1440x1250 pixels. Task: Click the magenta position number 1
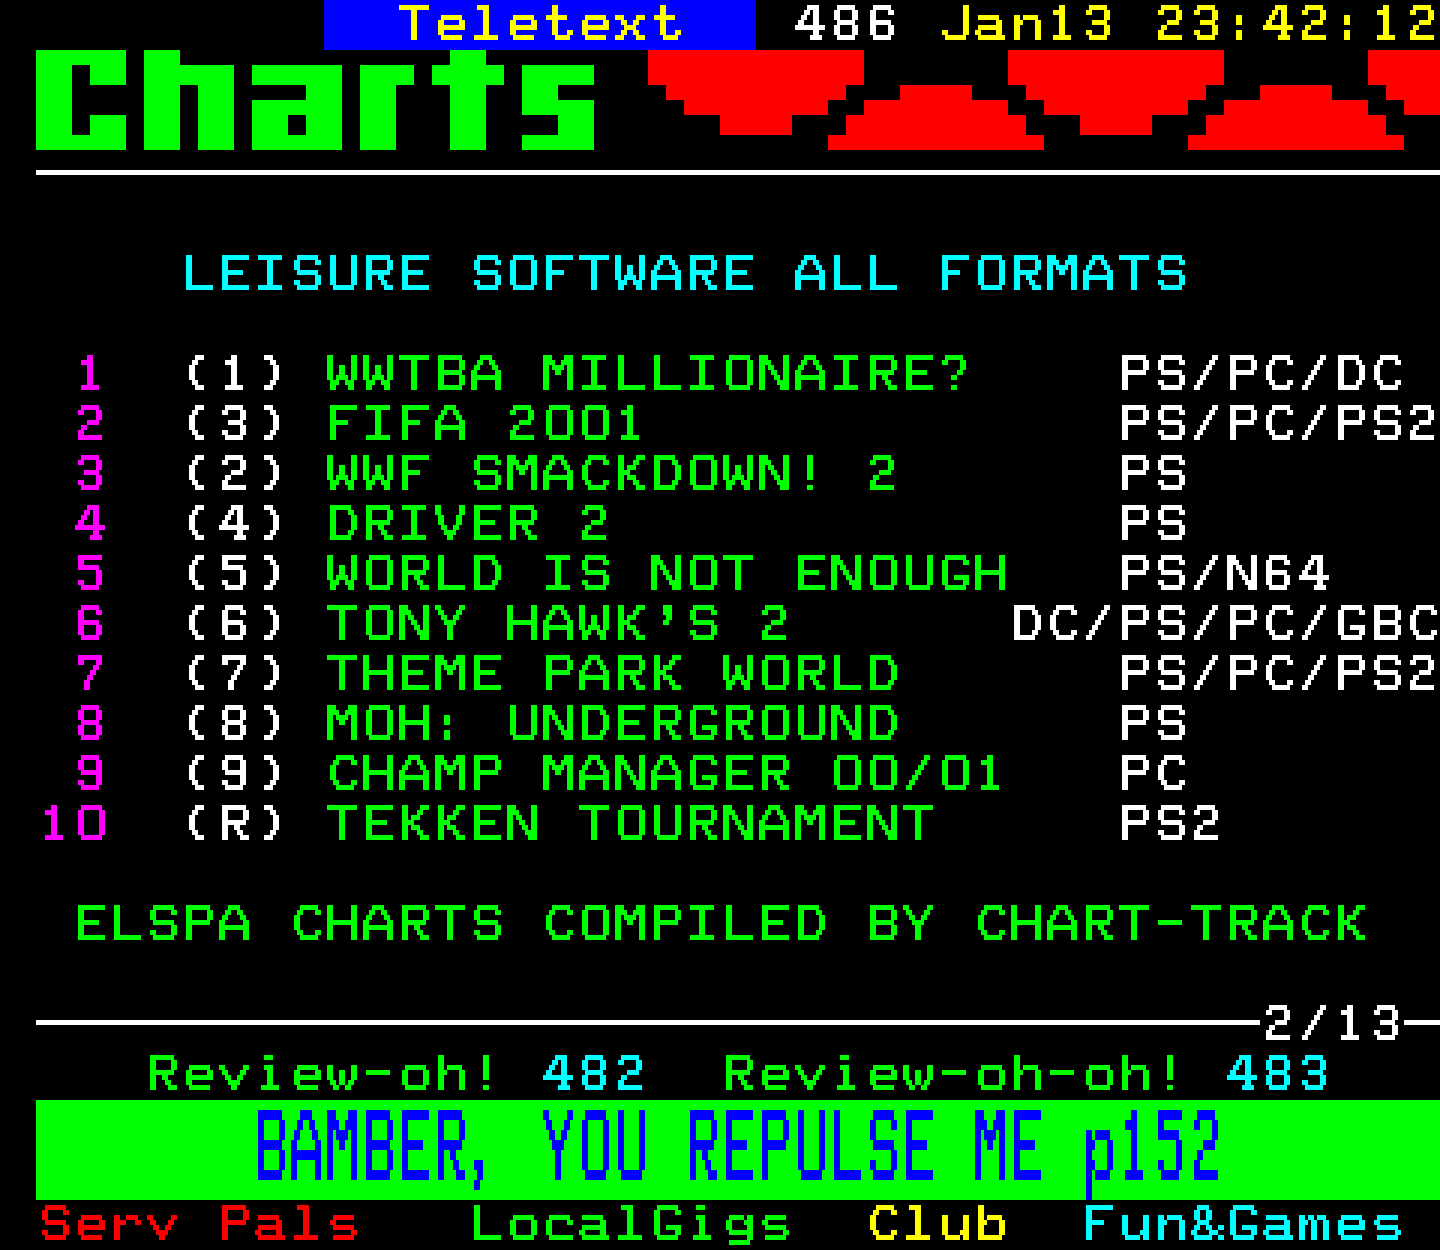(x=90, y=374)
